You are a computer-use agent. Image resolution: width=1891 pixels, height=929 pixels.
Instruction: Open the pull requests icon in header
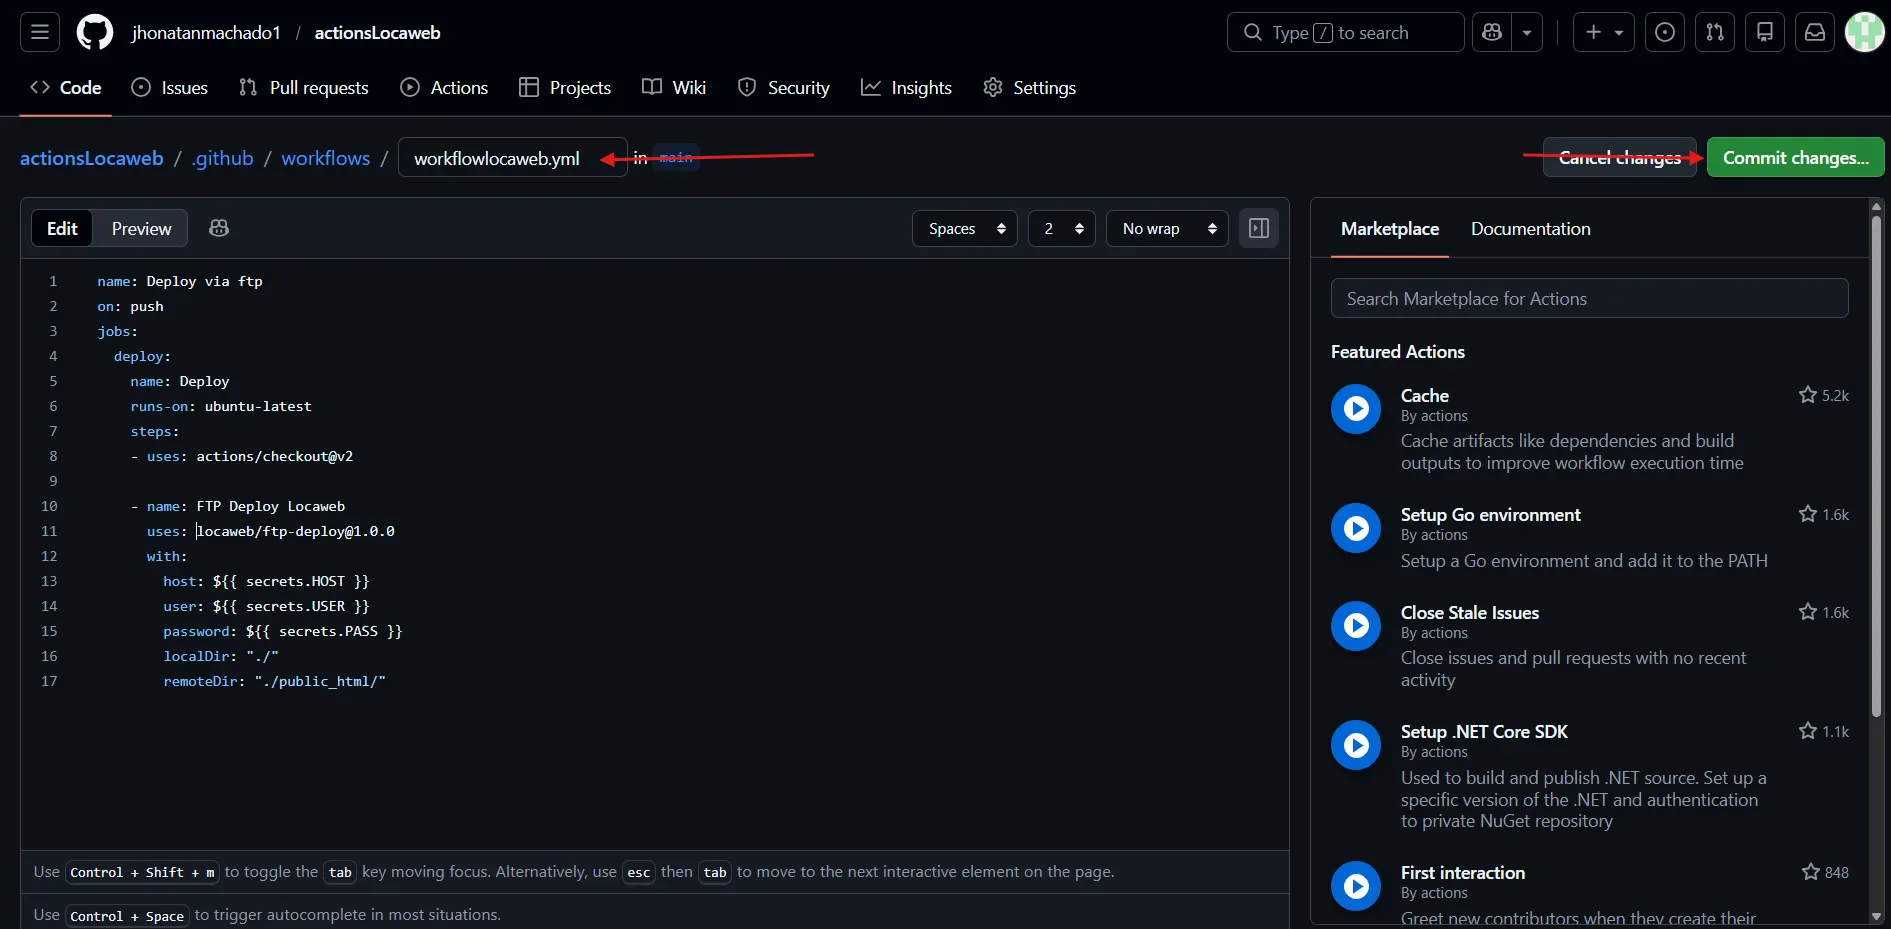[x=1715, y=33]
